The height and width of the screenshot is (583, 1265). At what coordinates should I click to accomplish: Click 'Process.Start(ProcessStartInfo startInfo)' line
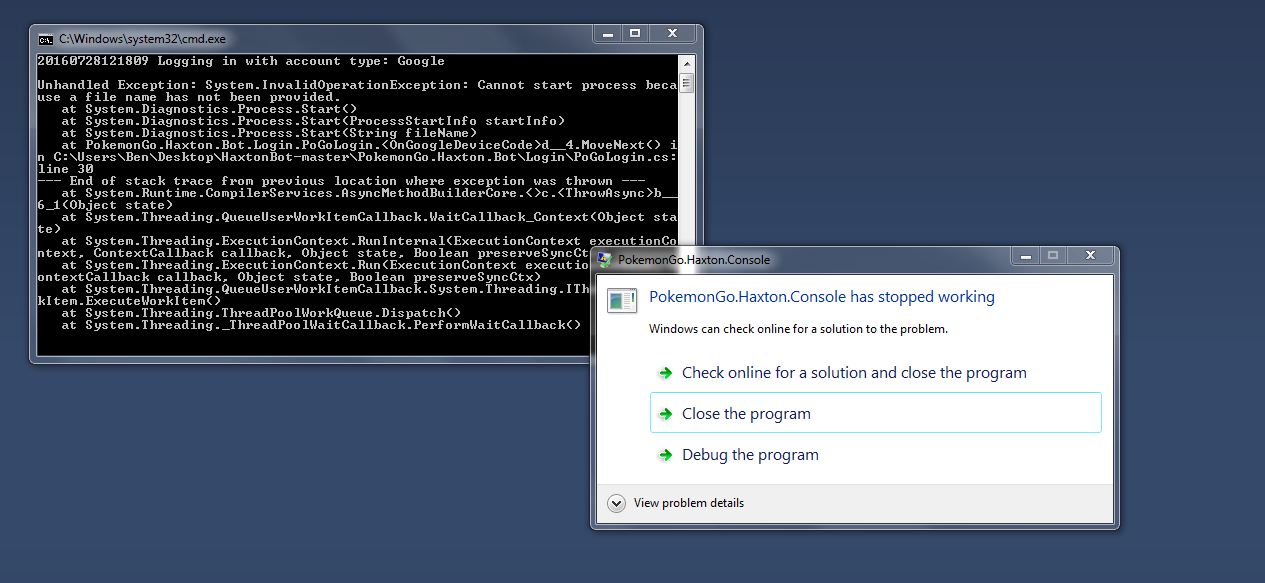[313, 121]
